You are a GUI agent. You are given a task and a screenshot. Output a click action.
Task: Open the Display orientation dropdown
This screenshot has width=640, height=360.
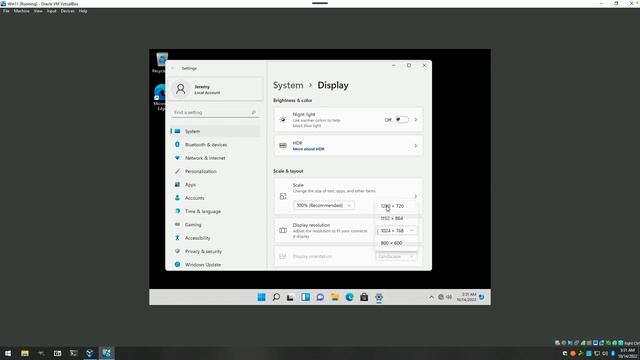coord(396,256)
